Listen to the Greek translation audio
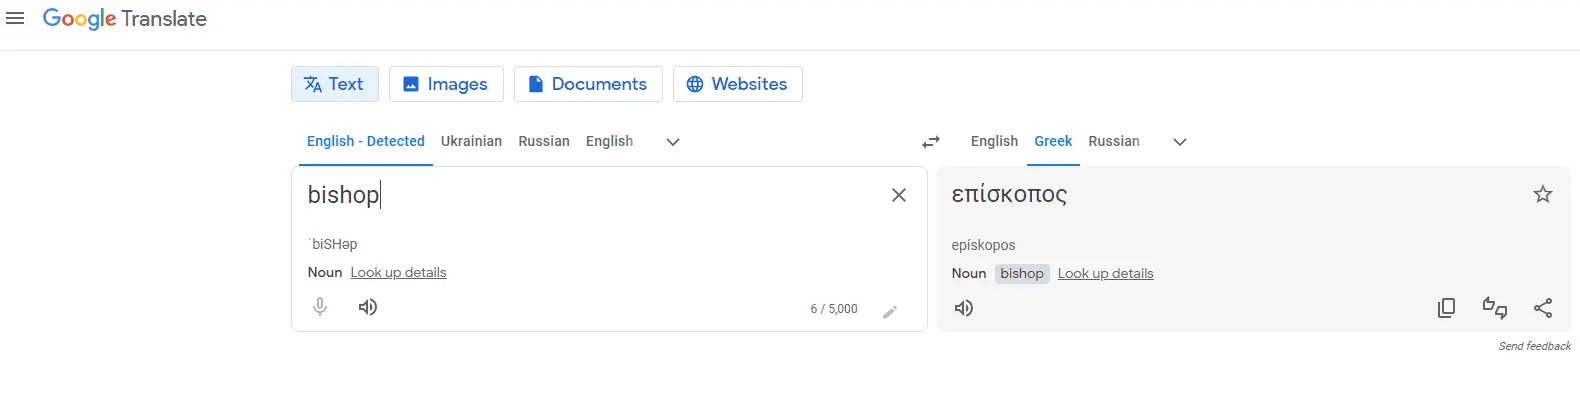Viewport: 1580px width, 400px height. [964, 308]
